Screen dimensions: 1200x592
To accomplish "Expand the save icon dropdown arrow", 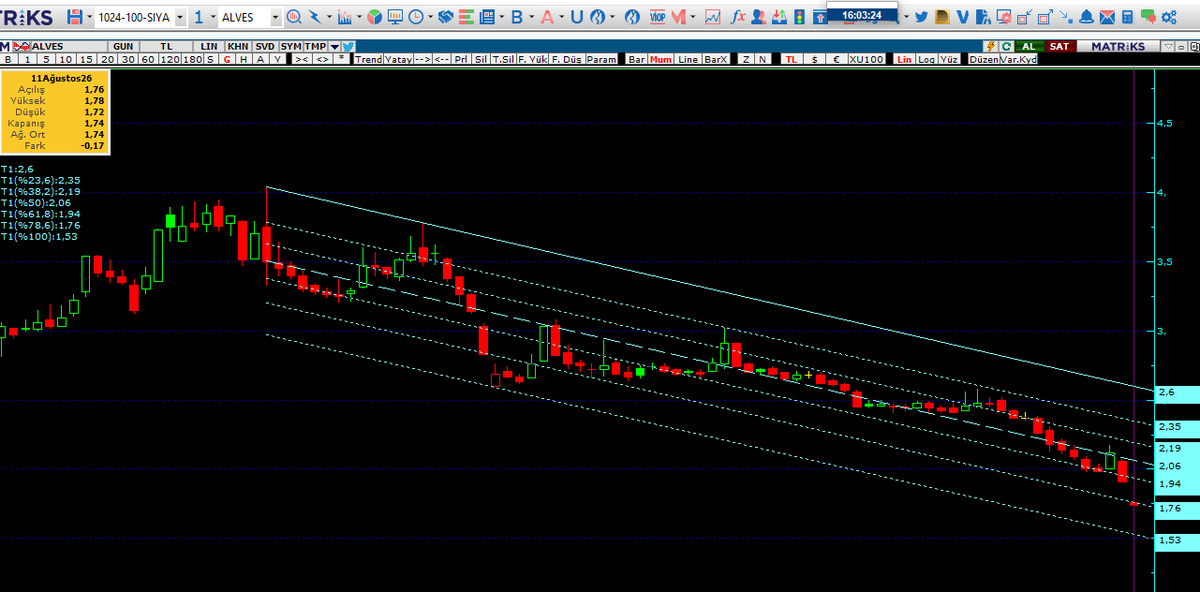I will (x=89, y=17).
